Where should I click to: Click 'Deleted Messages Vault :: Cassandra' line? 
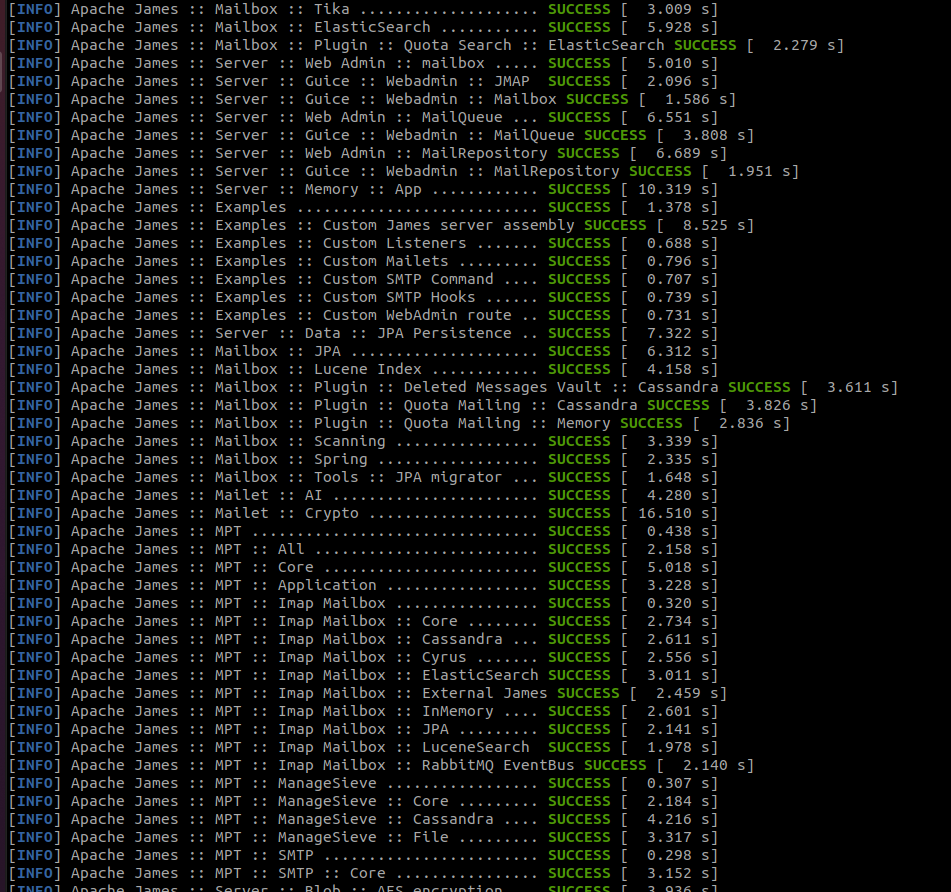pyautogui.click(x=453, y=387)
